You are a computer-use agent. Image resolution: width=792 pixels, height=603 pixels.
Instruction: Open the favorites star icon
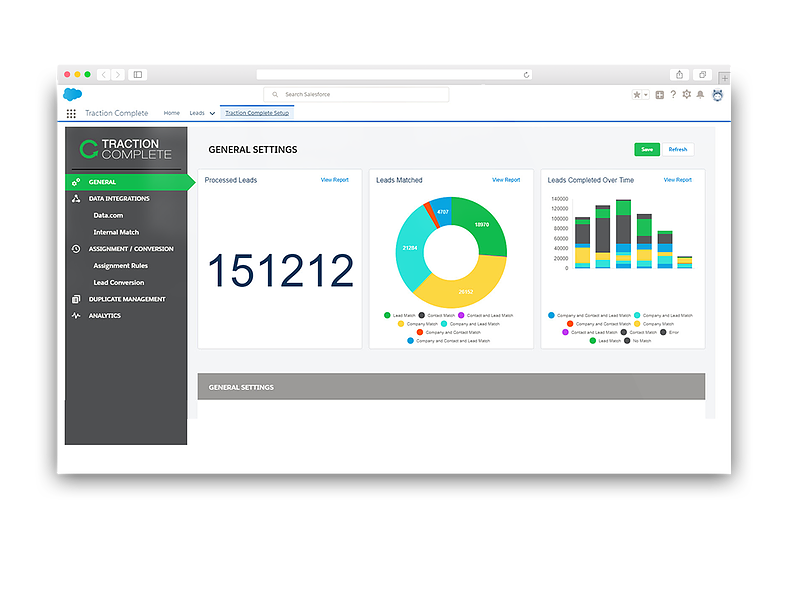637,94
